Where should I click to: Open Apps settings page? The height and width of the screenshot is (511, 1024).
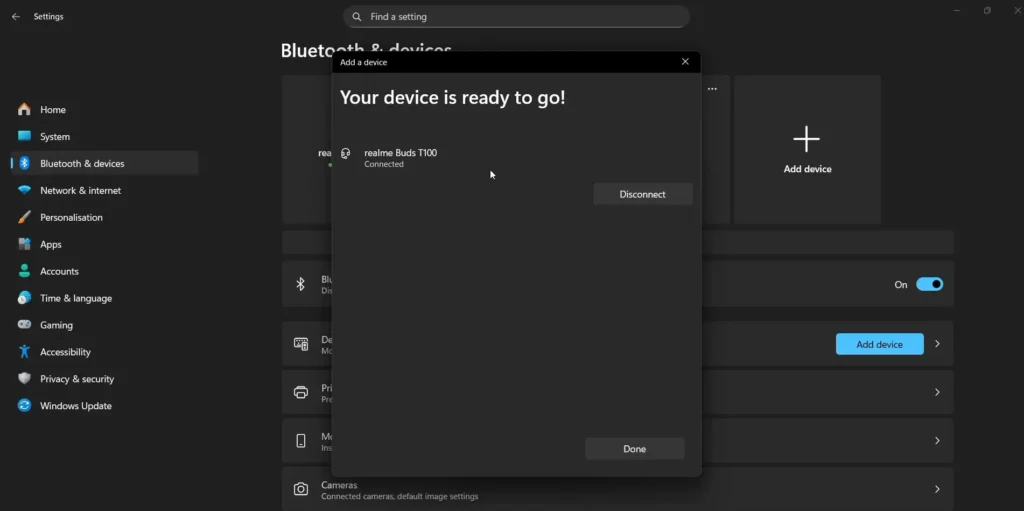click(x=104, y=244)
